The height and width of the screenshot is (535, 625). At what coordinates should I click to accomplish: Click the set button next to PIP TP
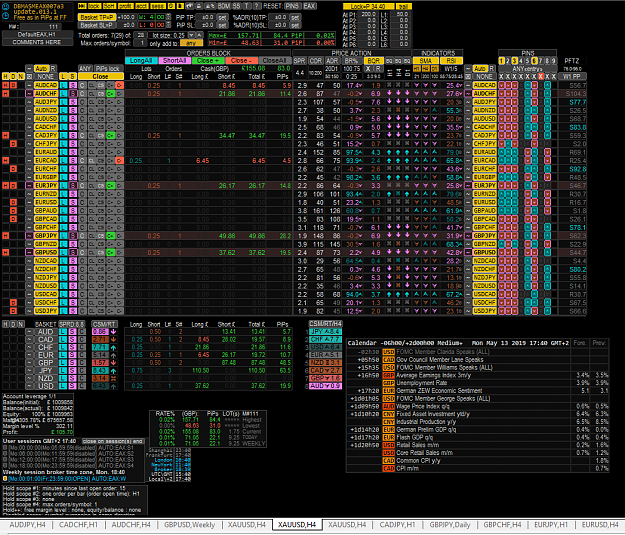point(222,17)
